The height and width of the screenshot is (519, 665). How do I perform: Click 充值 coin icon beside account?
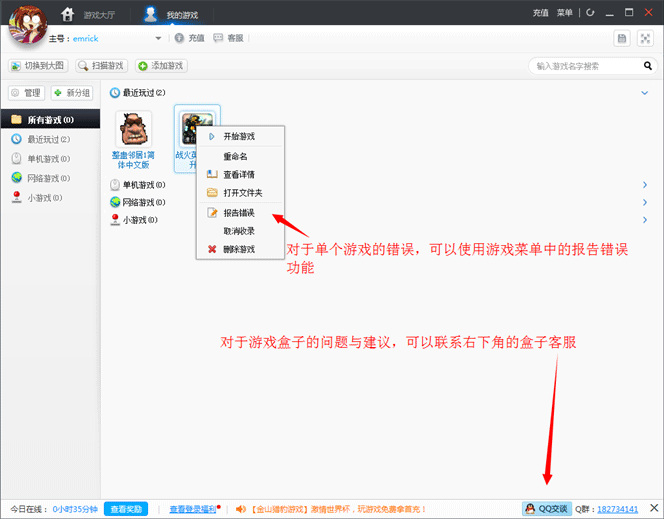[x=179, y=38]
